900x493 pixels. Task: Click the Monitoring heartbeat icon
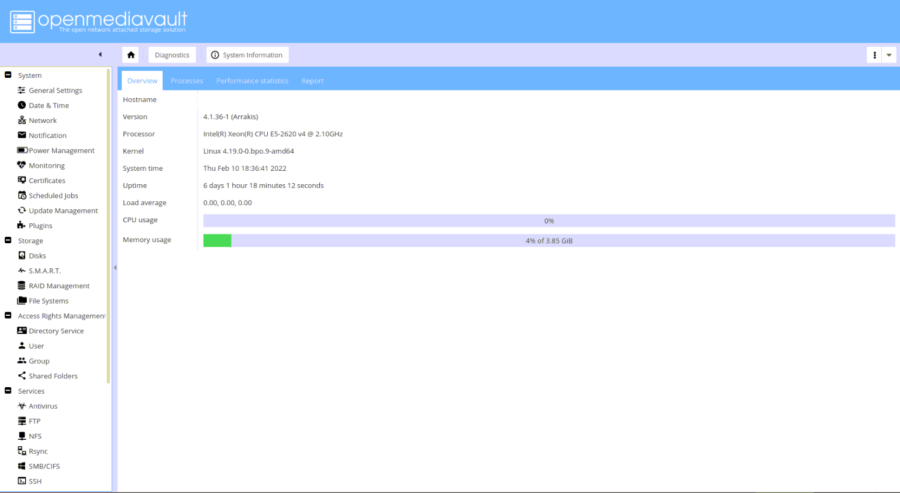click(22, 165)
